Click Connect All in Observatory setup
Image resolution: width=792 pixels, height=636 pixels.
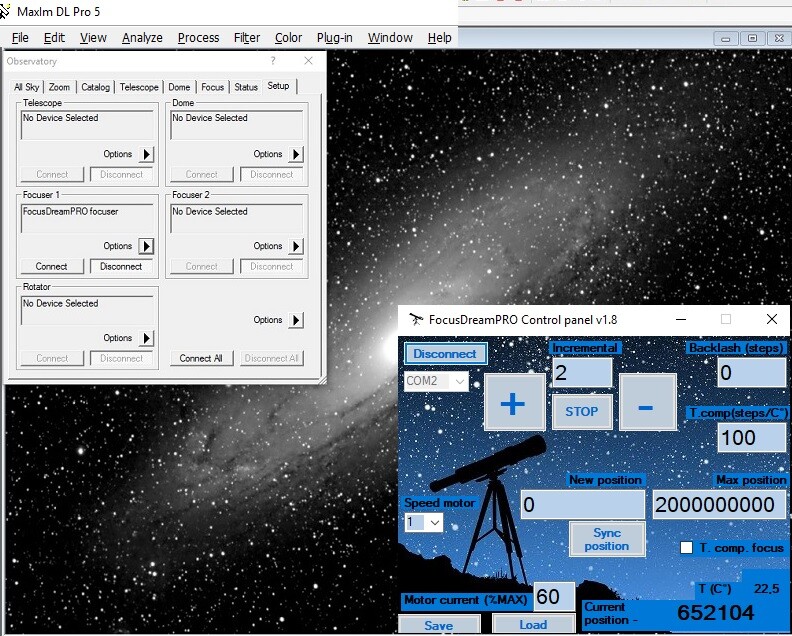tap(201, 358)
